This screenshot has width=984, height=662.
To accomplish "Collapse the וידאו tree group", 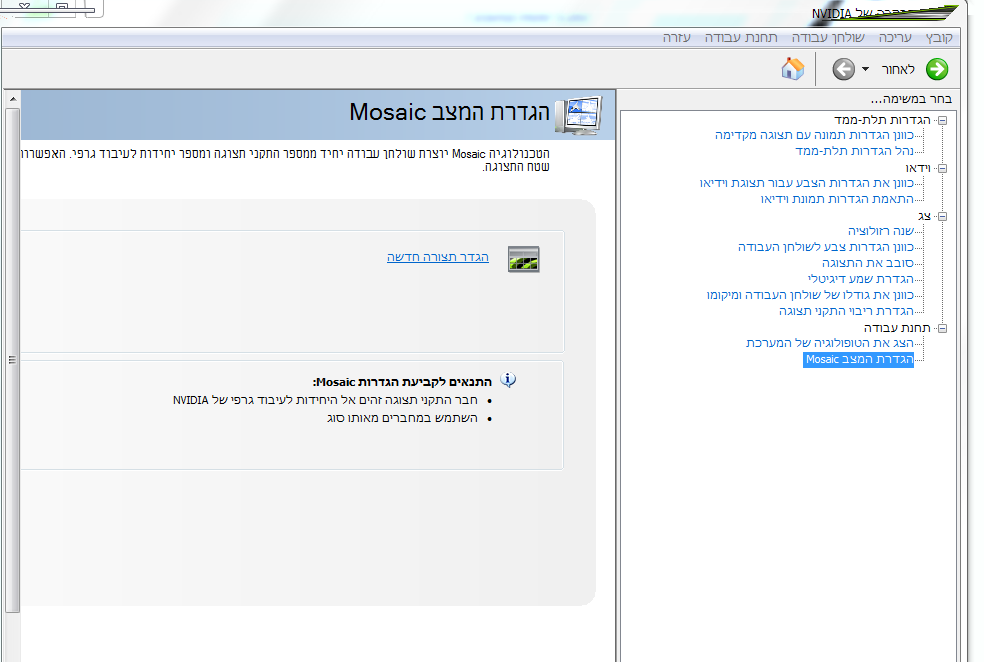I will click(942, 168).
